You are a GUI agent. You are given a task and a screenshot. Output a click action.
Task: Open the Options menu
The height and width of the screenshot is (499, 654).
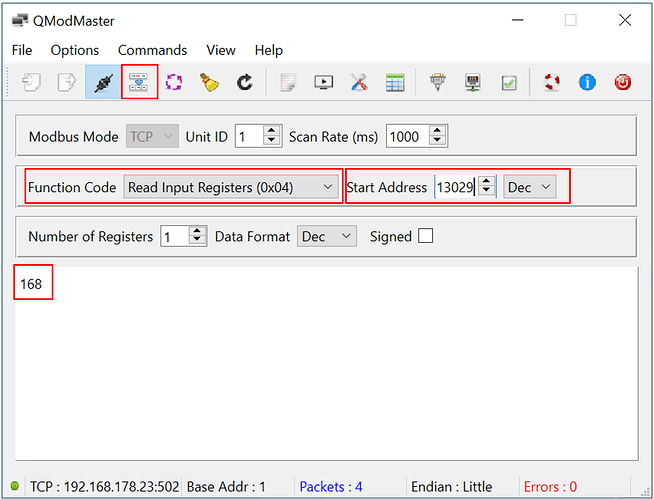[x=75, y=50]
